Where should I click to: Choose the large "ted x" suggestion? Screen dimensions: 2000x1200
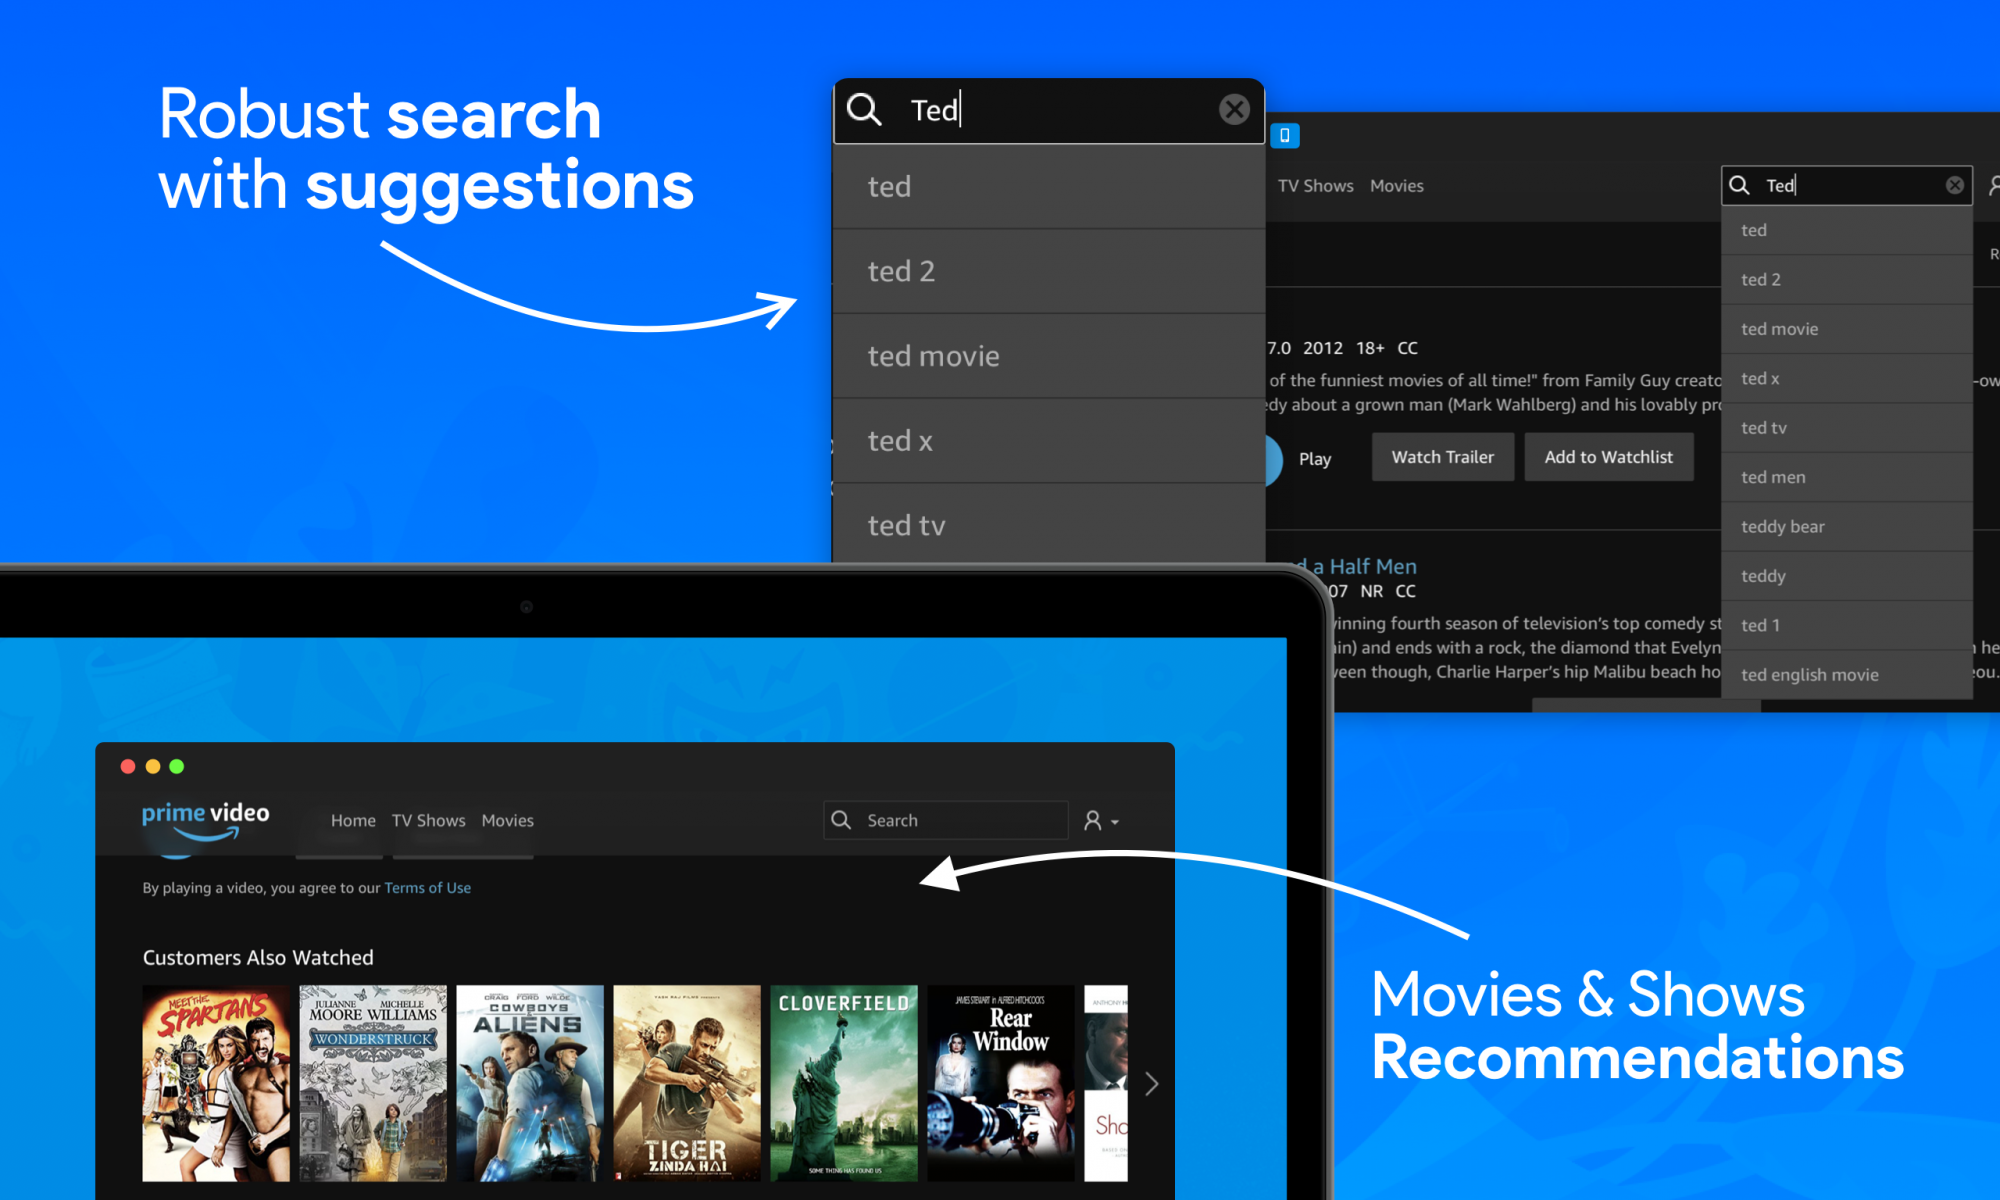(1049, 441)
